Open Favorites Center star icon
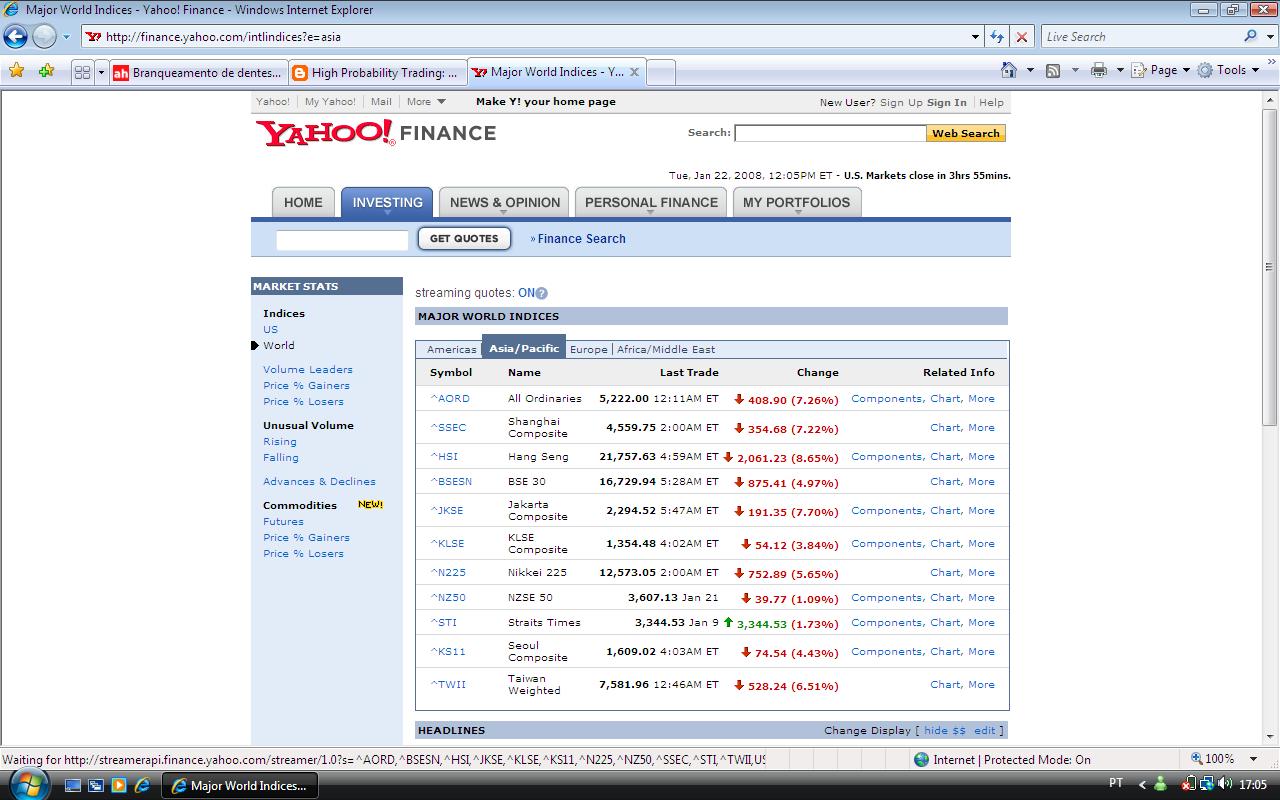Viewport: 1280px width, 800px height. (x=16, y=71)
